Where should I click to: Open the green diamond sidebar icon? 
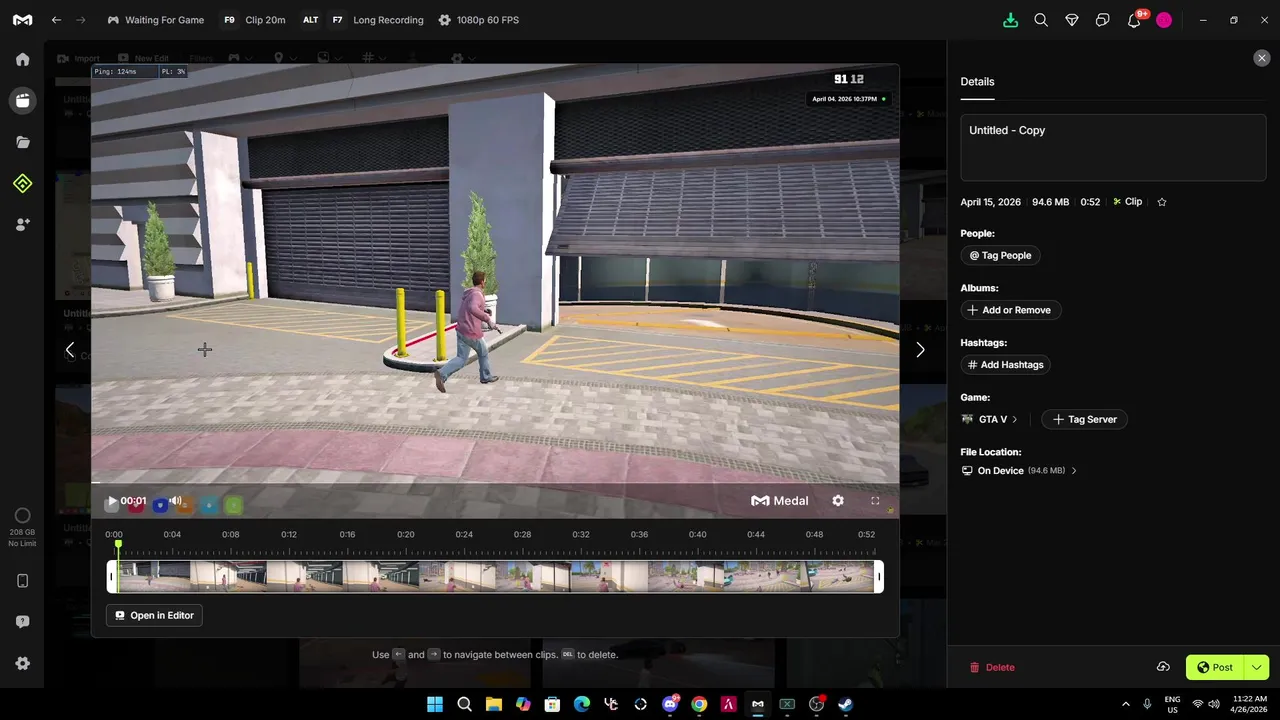click(x=22, y=183)
